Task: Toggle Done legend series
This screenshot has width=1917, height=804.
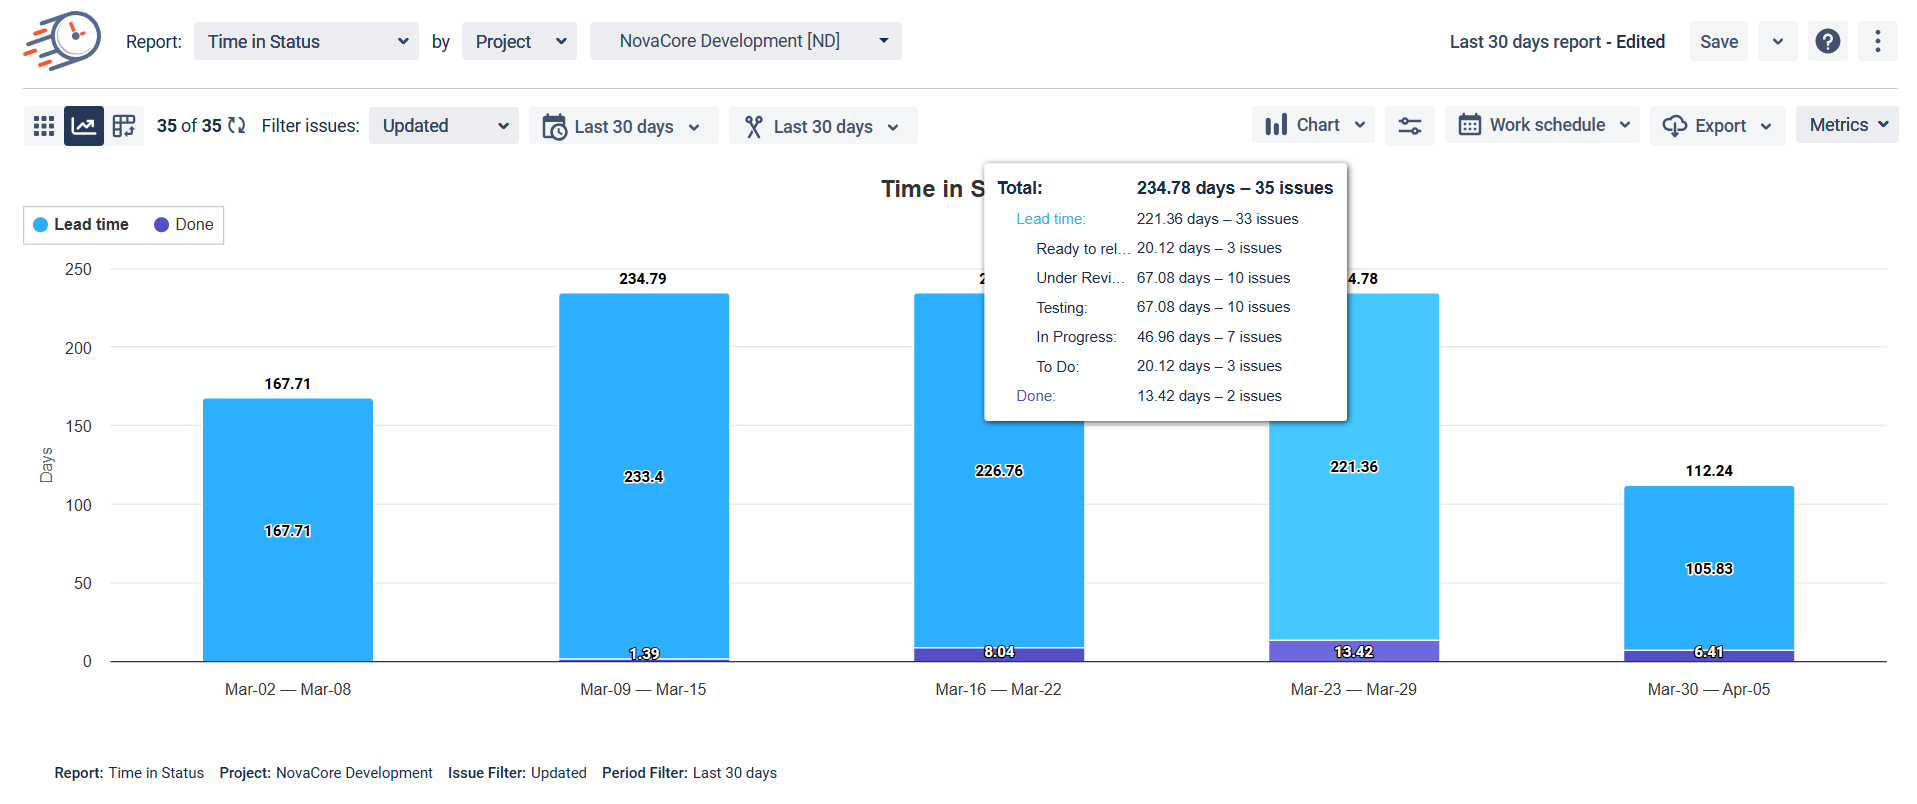Action: tap(184, 225)
